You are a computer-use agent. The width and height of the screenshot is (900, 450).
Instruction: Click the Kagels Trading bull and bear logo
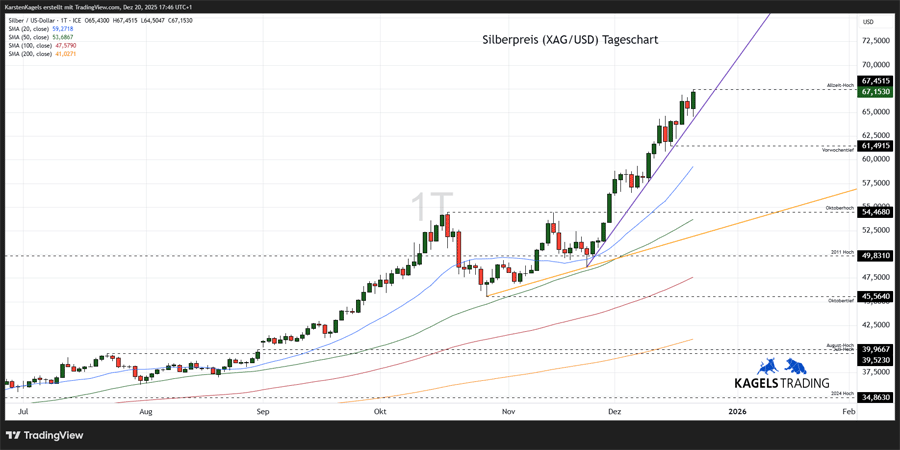(782, 366)
